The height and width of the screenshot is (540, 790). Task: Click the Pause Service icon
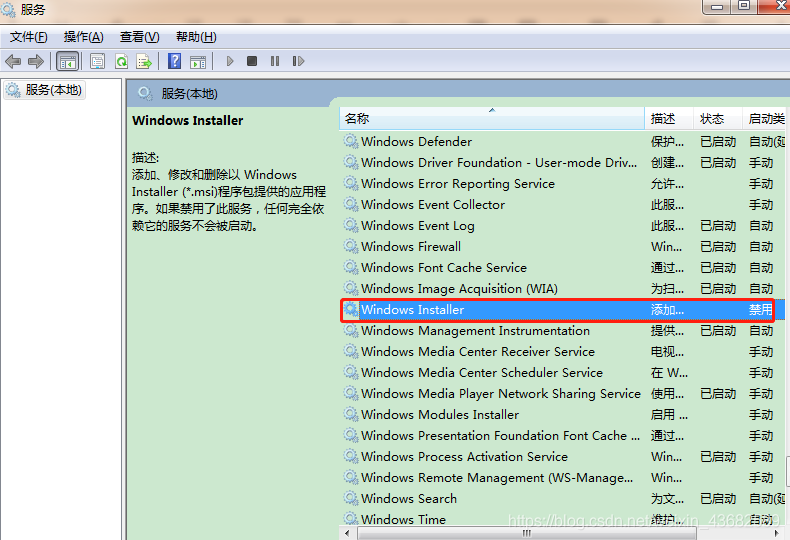point(275,61)
